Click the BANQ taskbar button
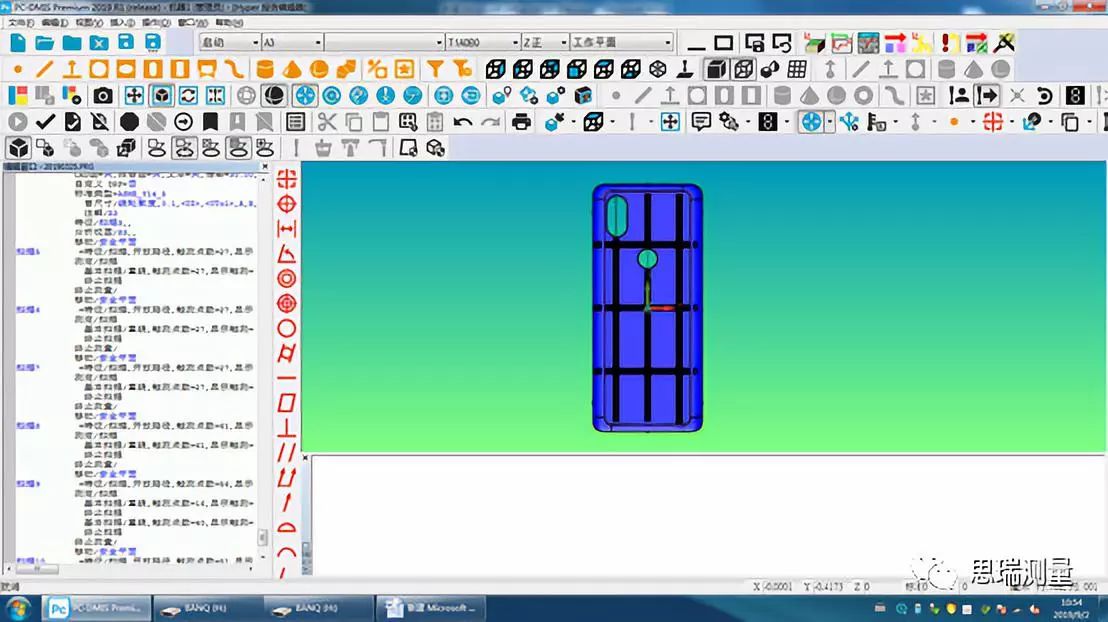This screenshot has height=622, width=1108. point(207,607)
